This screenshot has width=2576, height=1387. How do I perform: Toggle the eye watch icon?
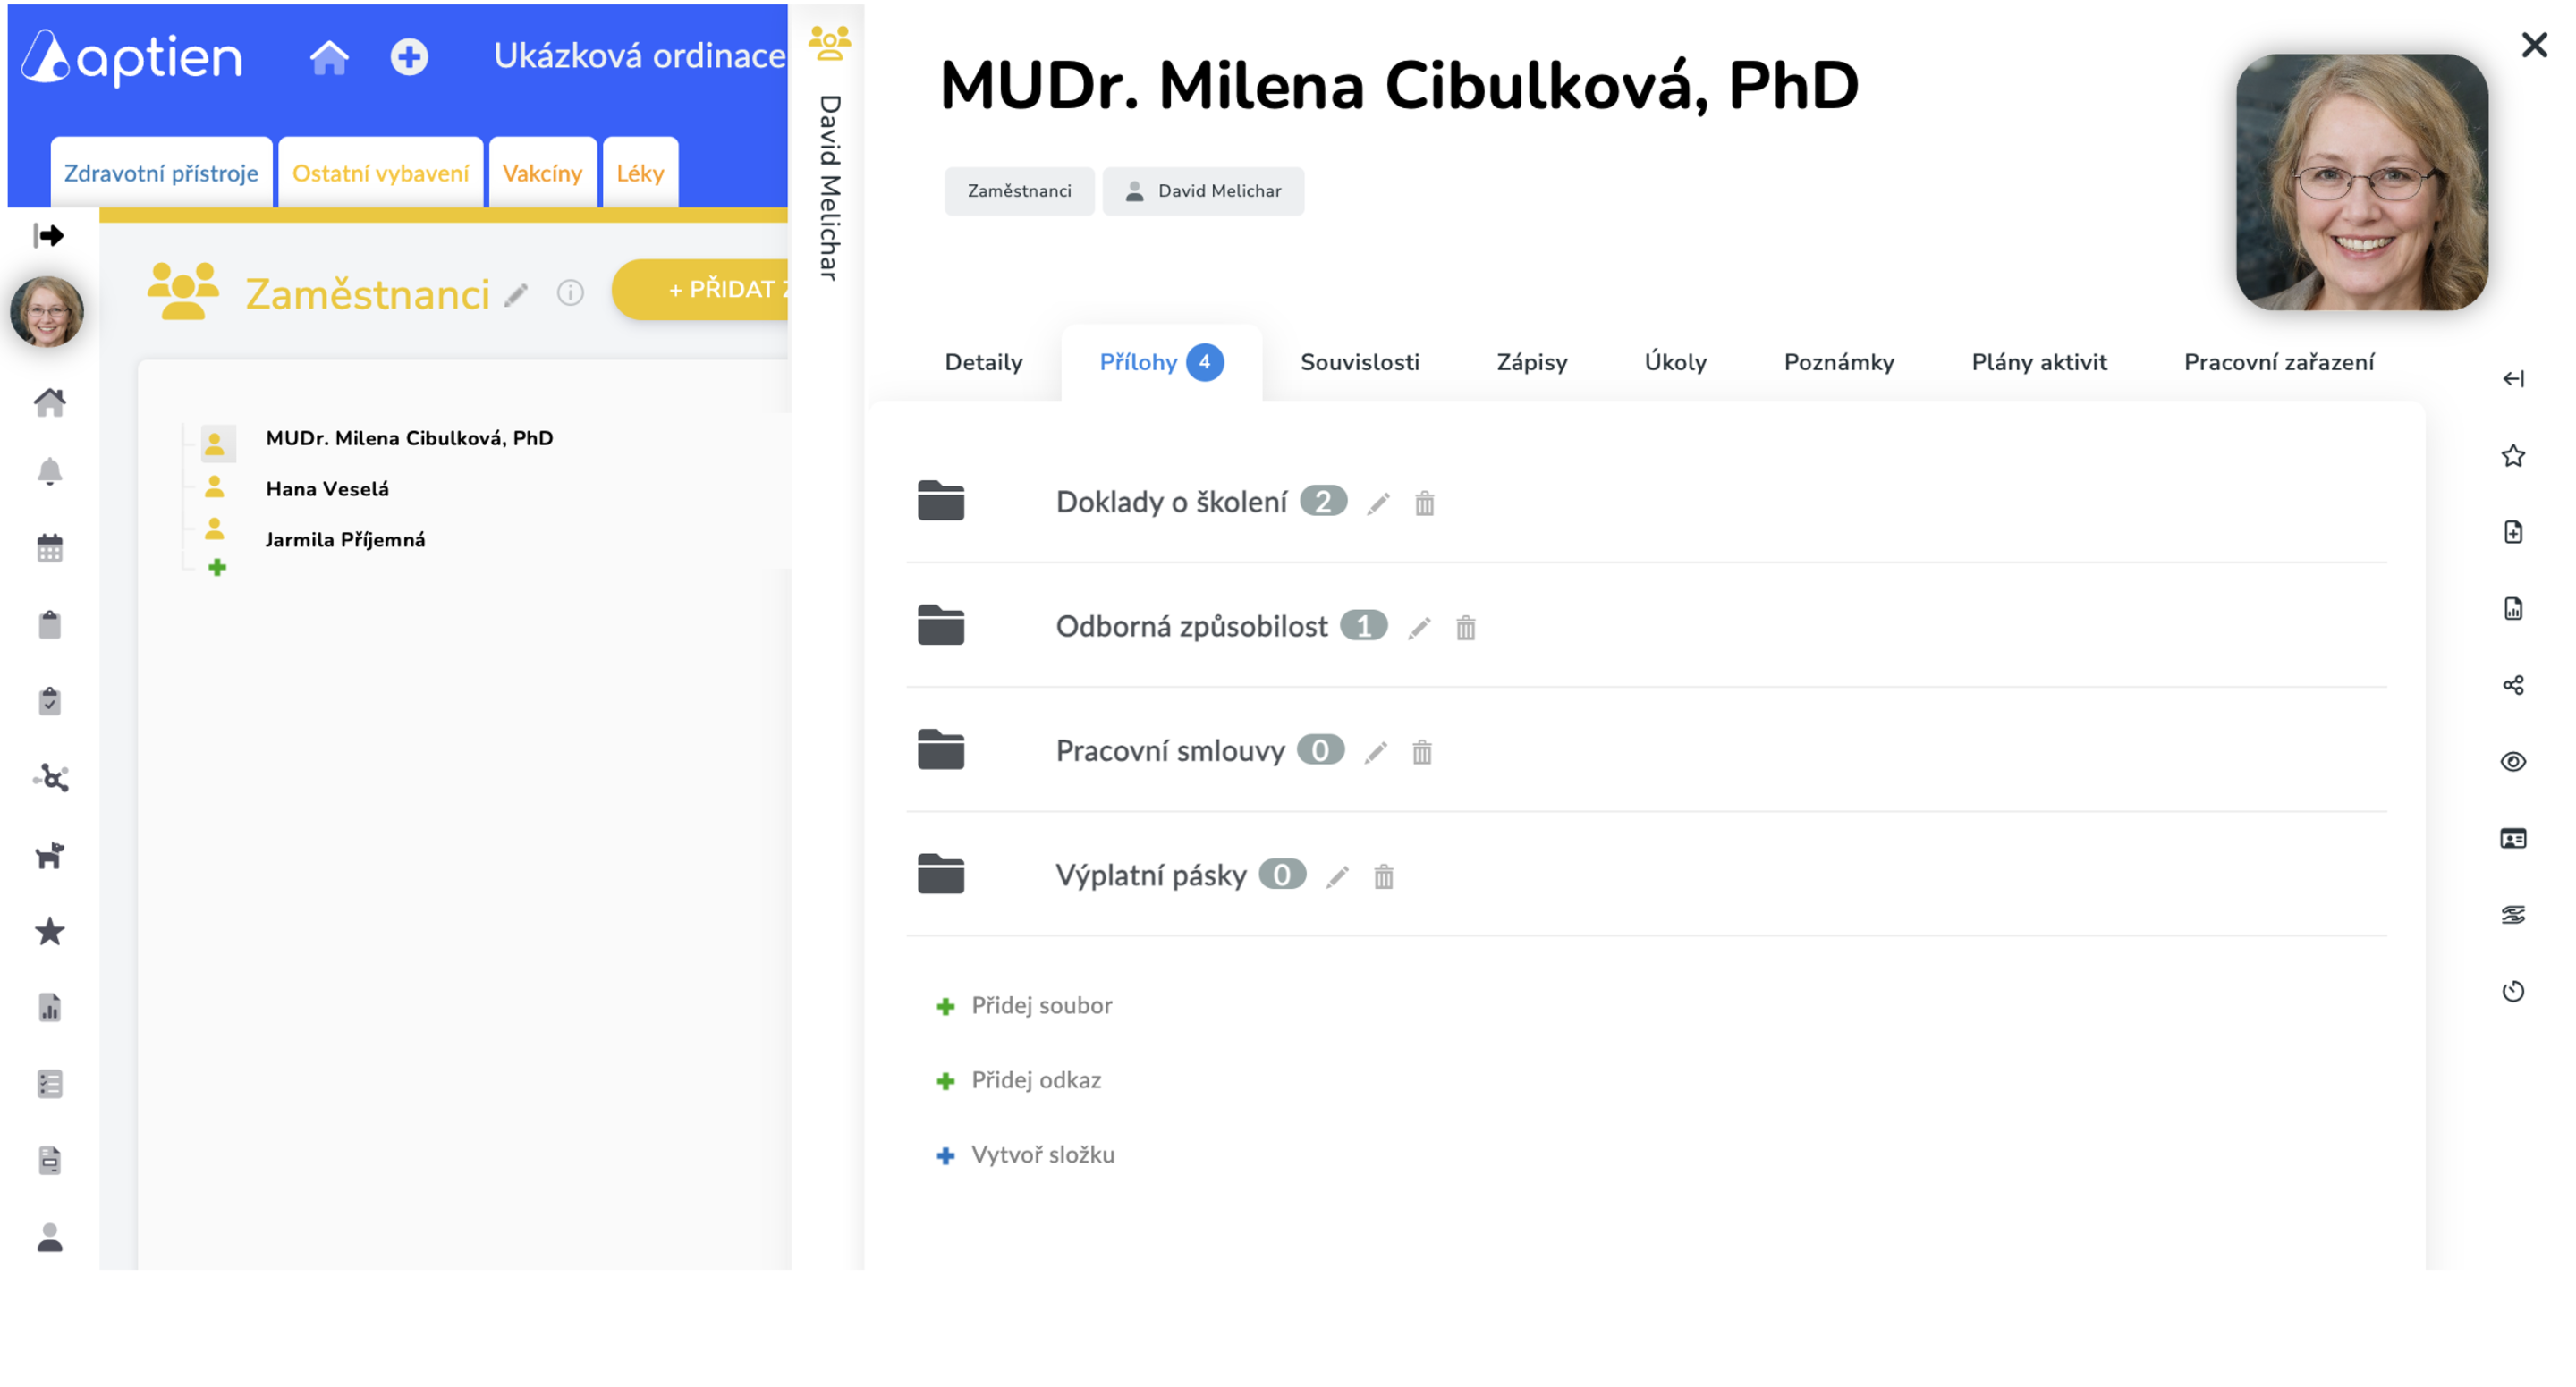tap(2512, 762)
